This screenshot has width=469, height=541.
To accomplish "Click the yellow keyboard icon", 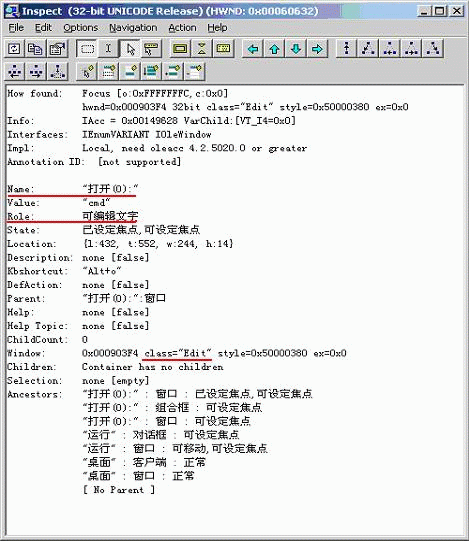I will click(223, 49).
